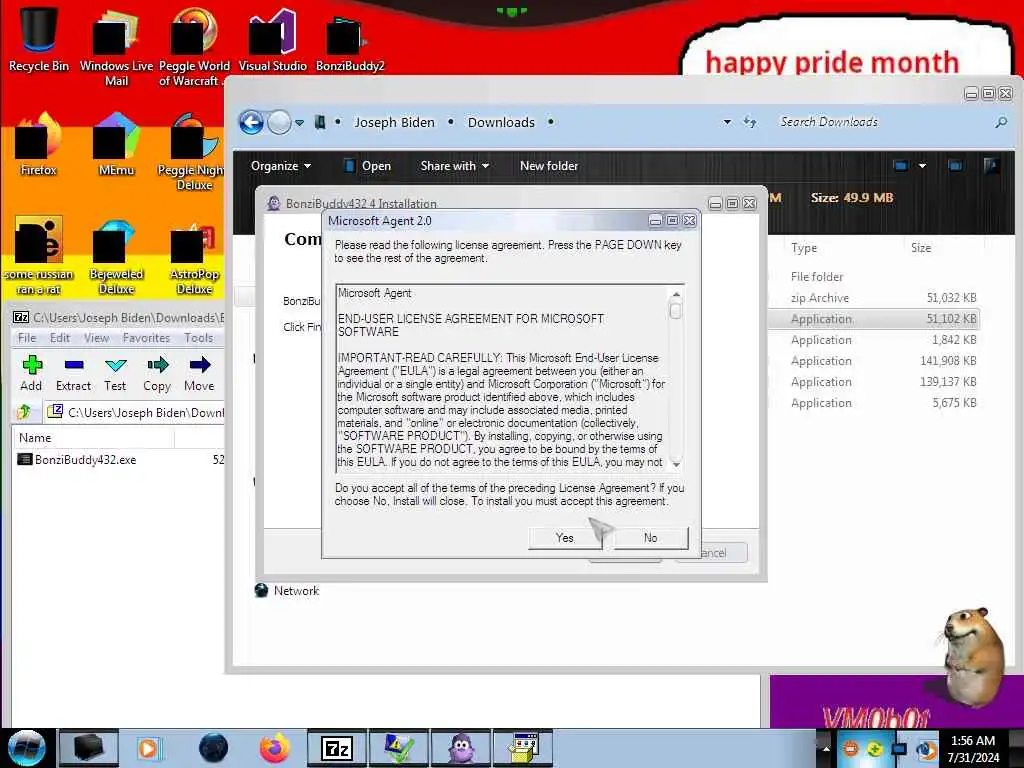Select the Firefox desktop icon
The height and width of the screenshot is (768, 1024).
tap(39, 145)
